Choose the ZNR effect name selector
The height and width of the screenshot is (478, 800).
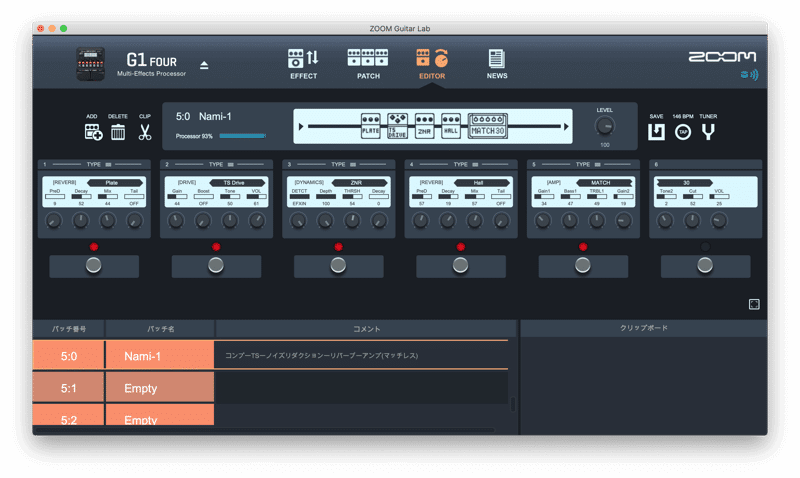pyautogui.click(x=360, y=183)
